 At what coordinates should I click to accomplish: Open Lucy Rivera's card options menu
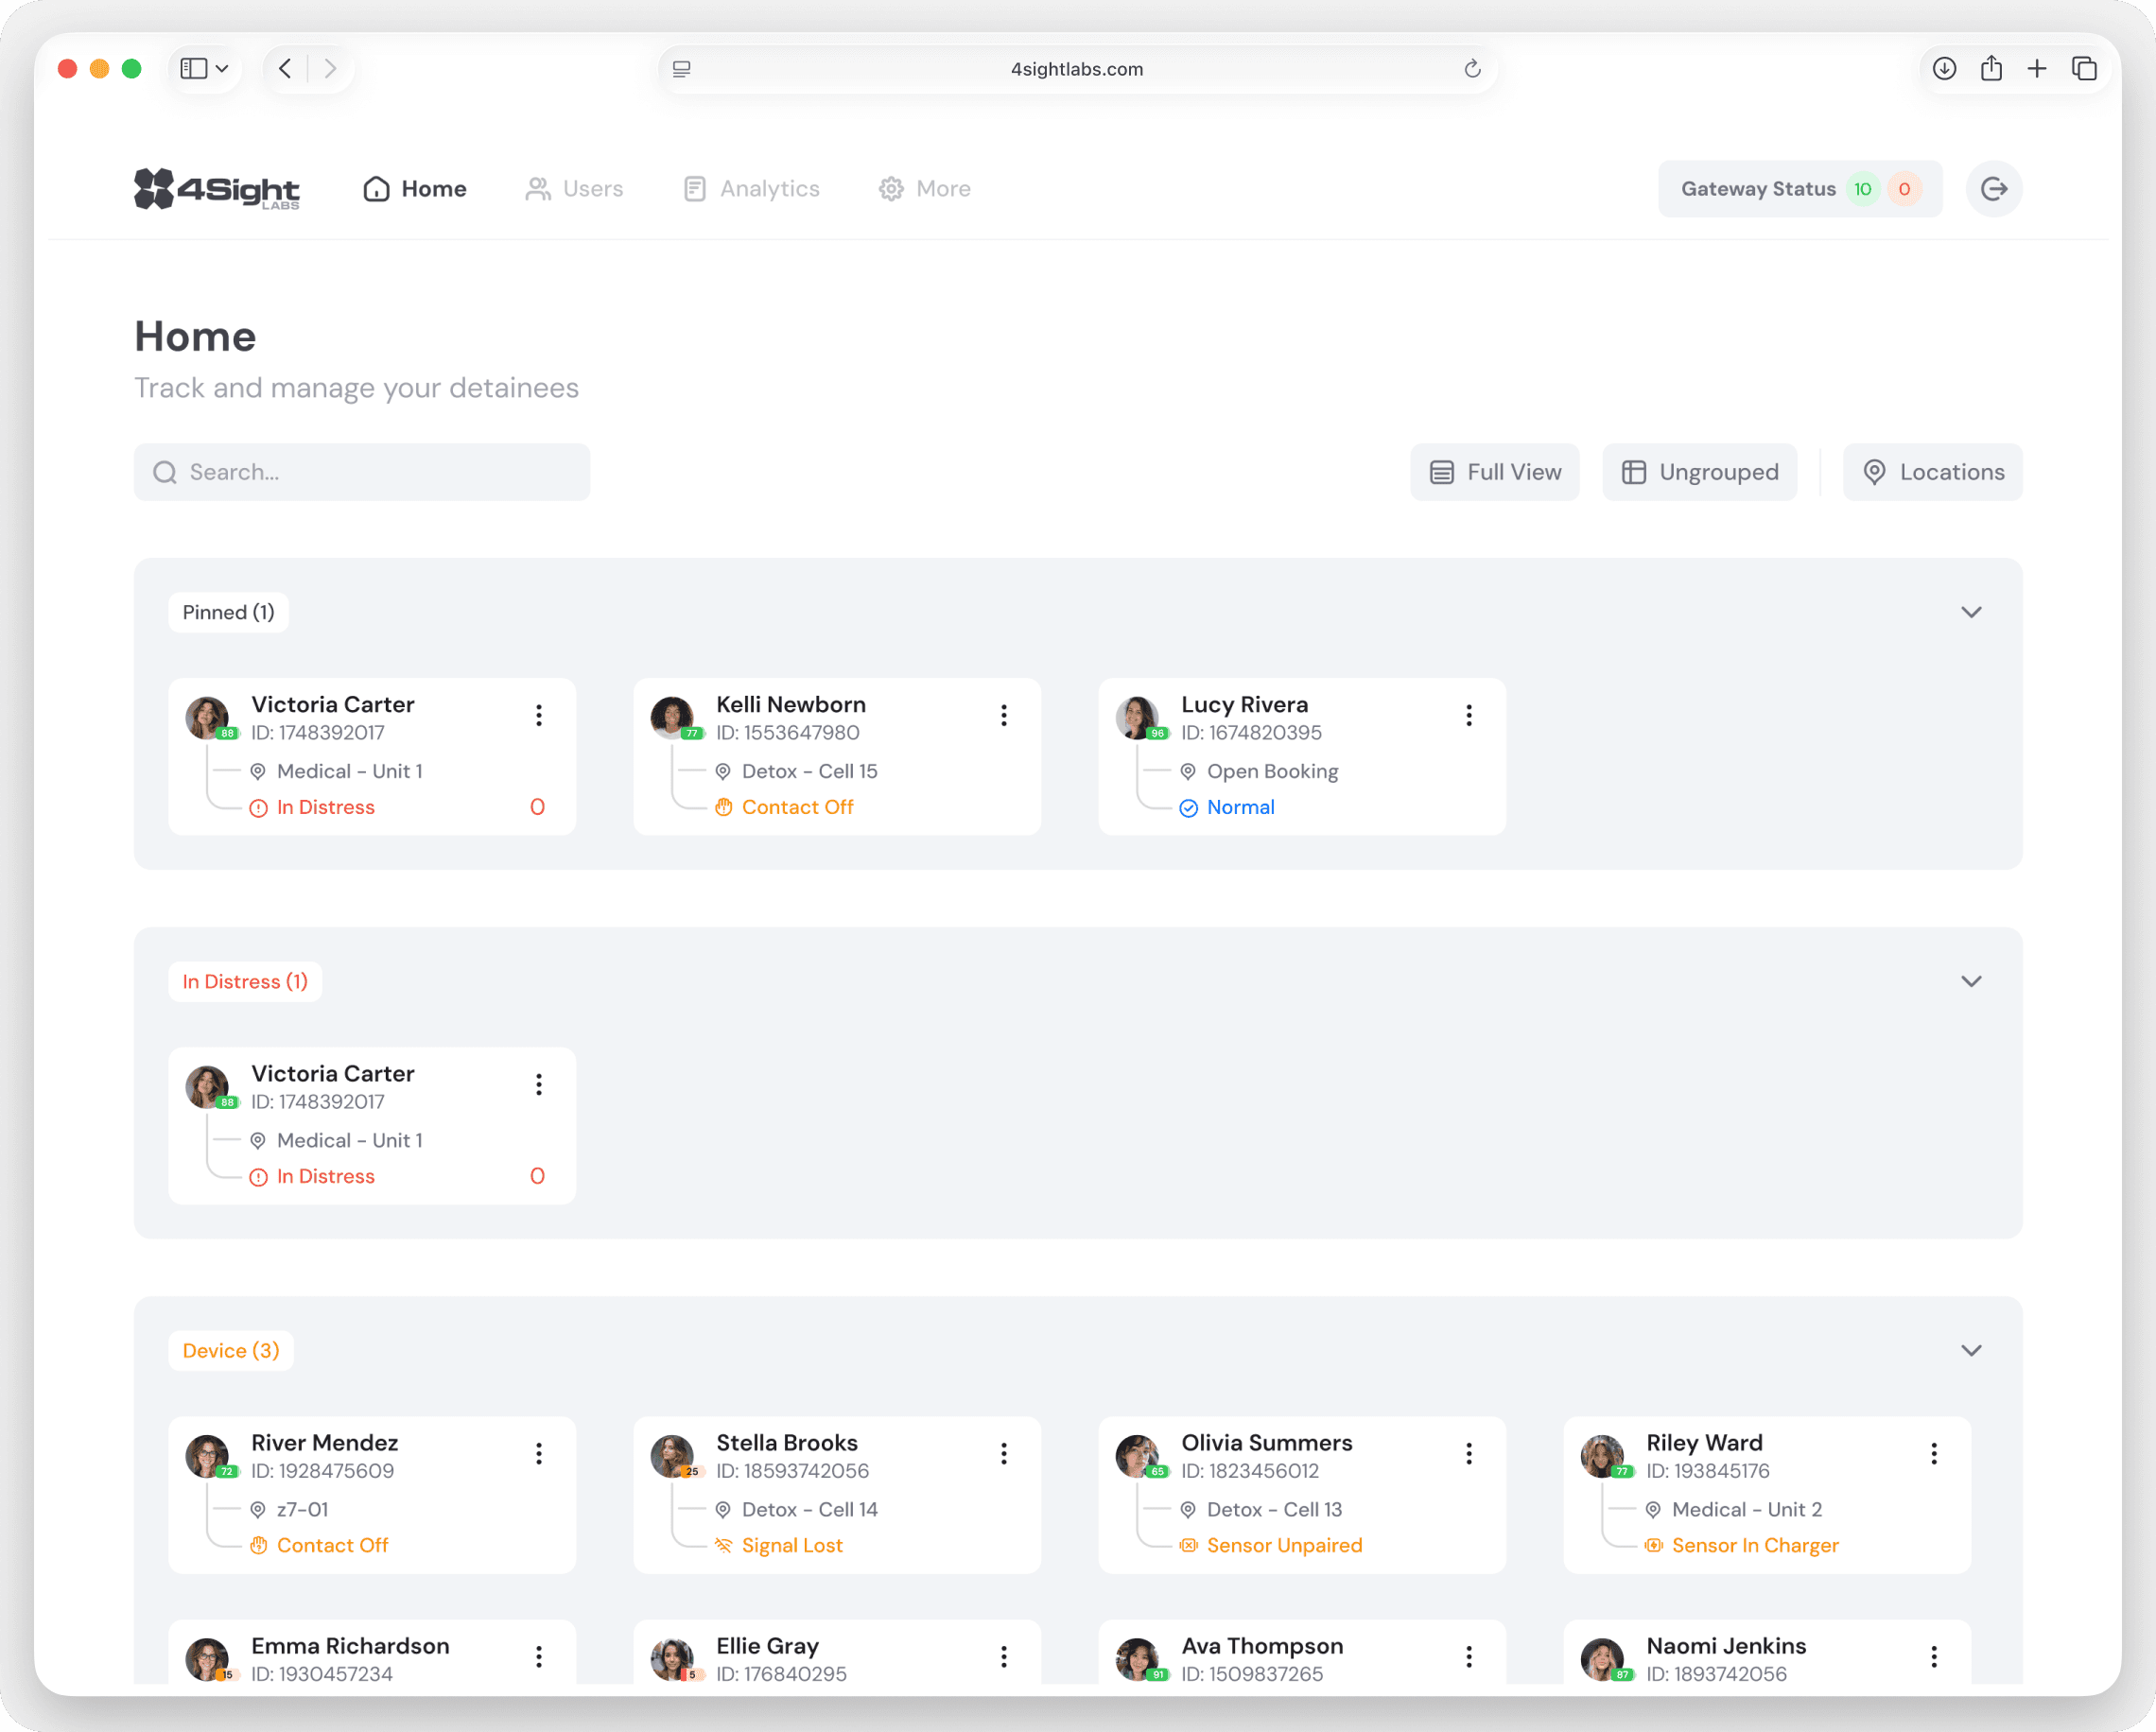pyautogui.click(x=1468, y=715)
